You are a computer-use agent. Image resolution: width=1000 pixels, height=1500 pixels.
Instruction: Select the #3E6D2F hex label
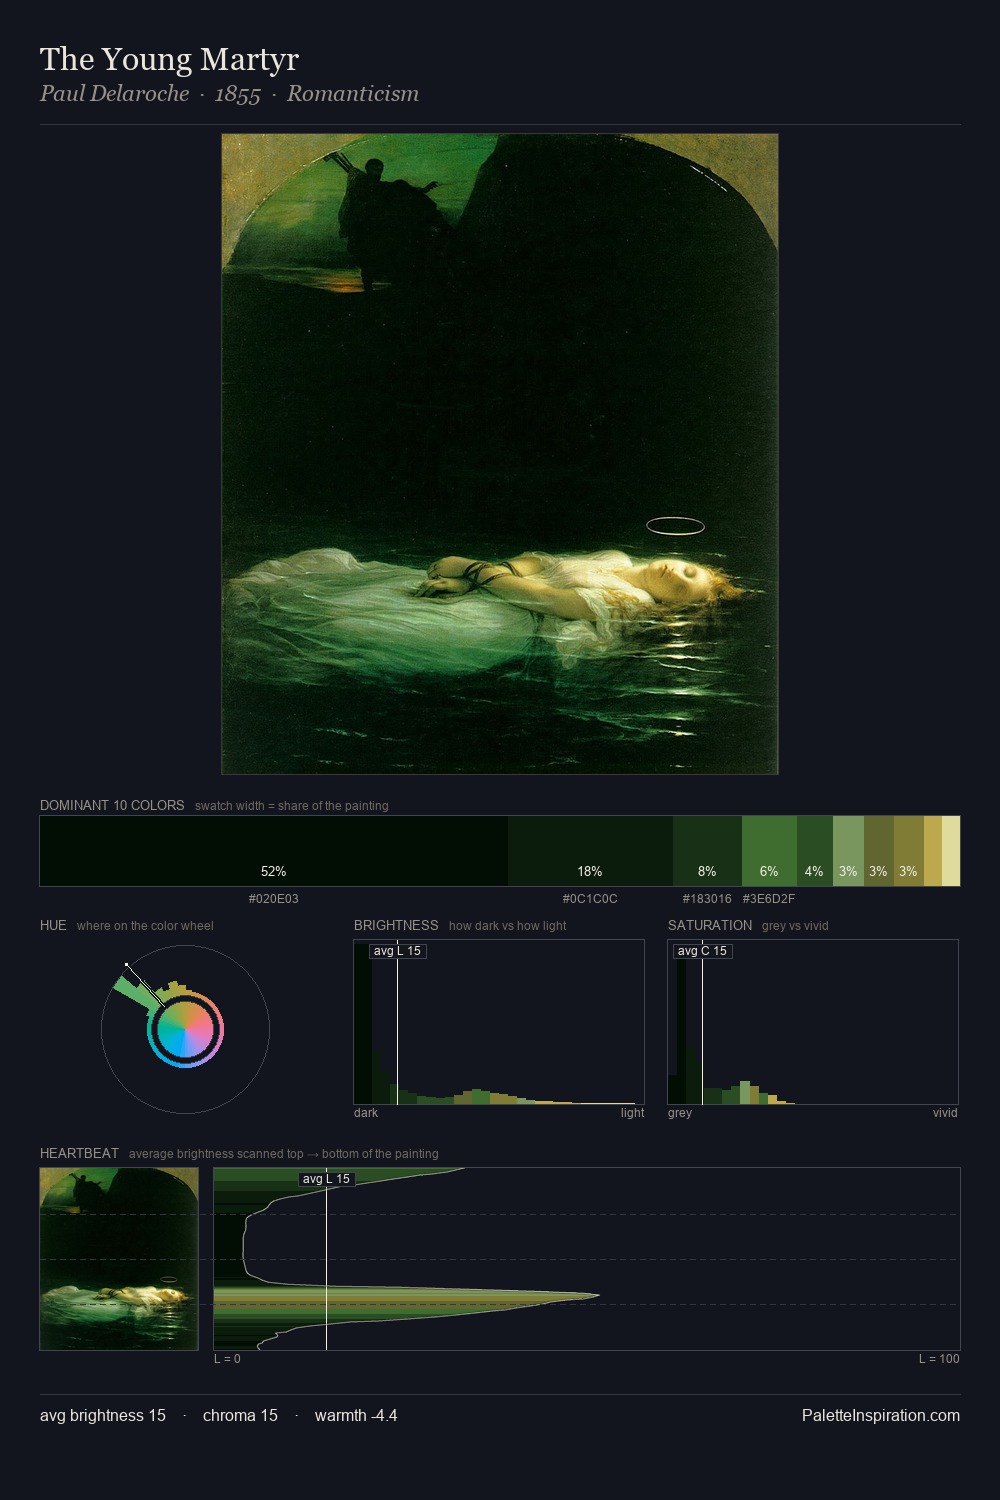click(x=769, y=899)
